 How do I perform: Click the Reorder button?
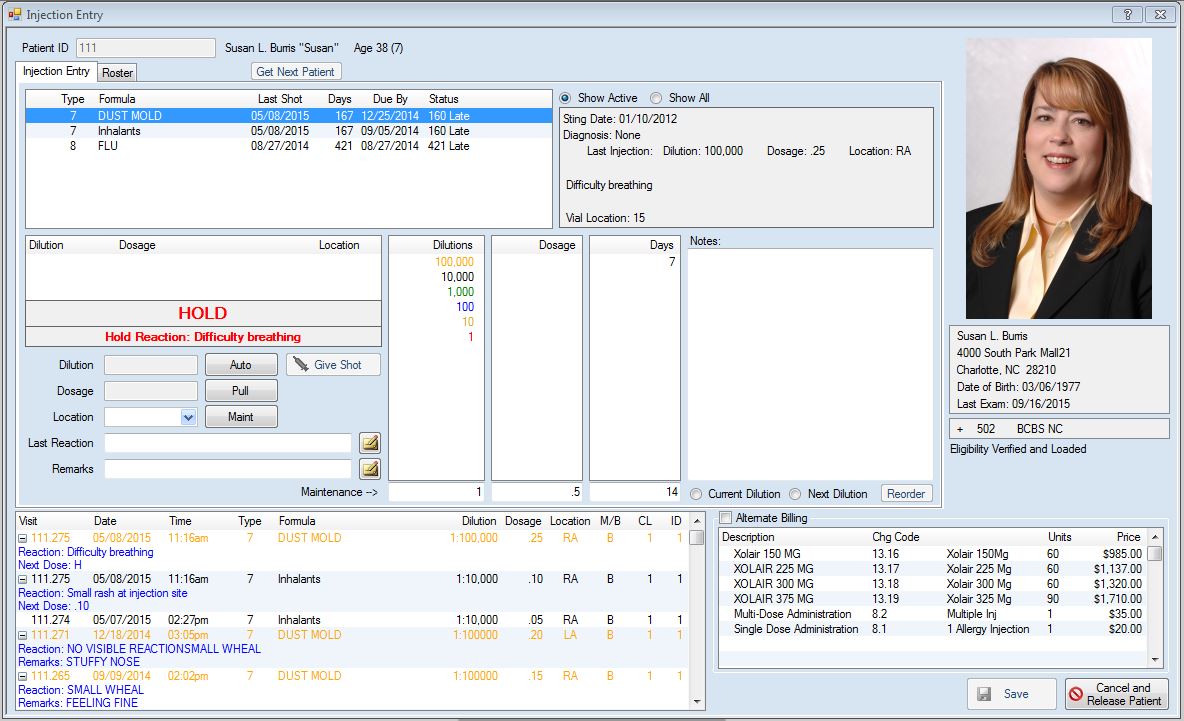tap(905, 494)
